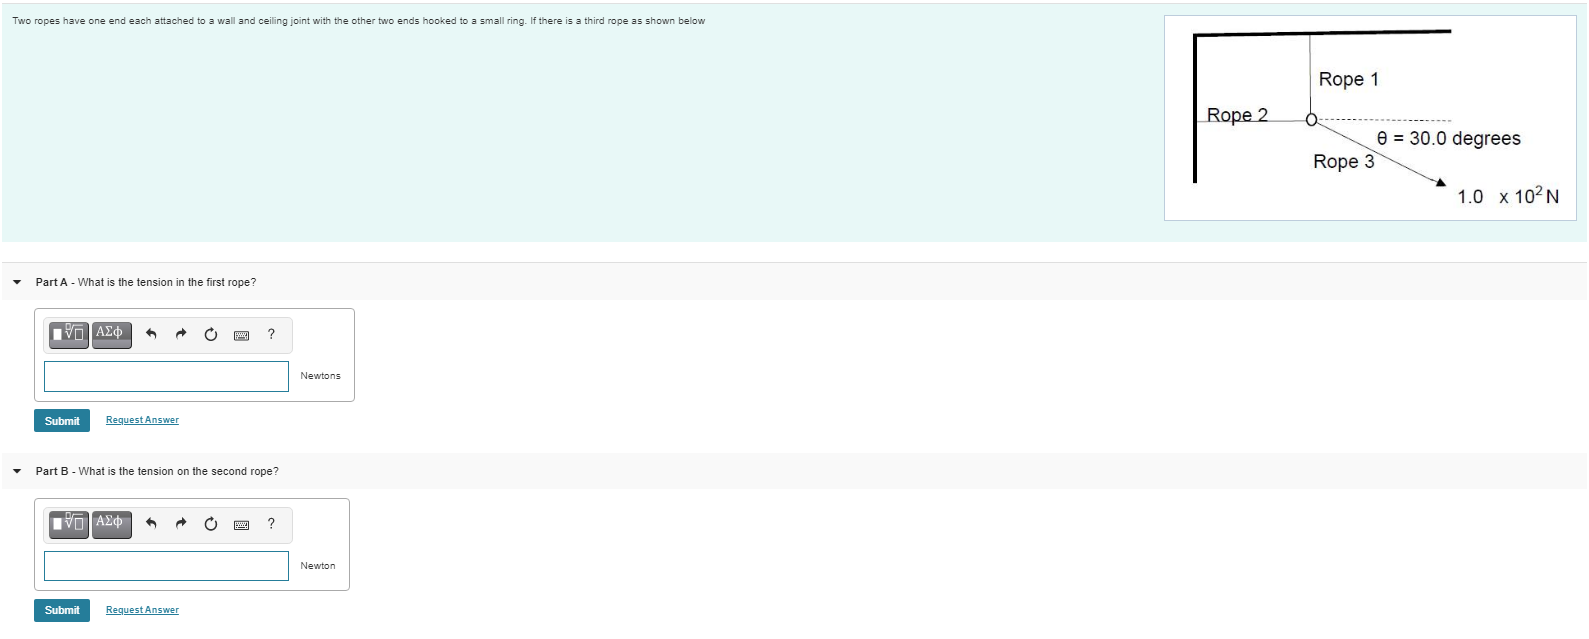
Task: Click the 'Rope 1' label in diagram
Action: click(x=1348, y=79)
